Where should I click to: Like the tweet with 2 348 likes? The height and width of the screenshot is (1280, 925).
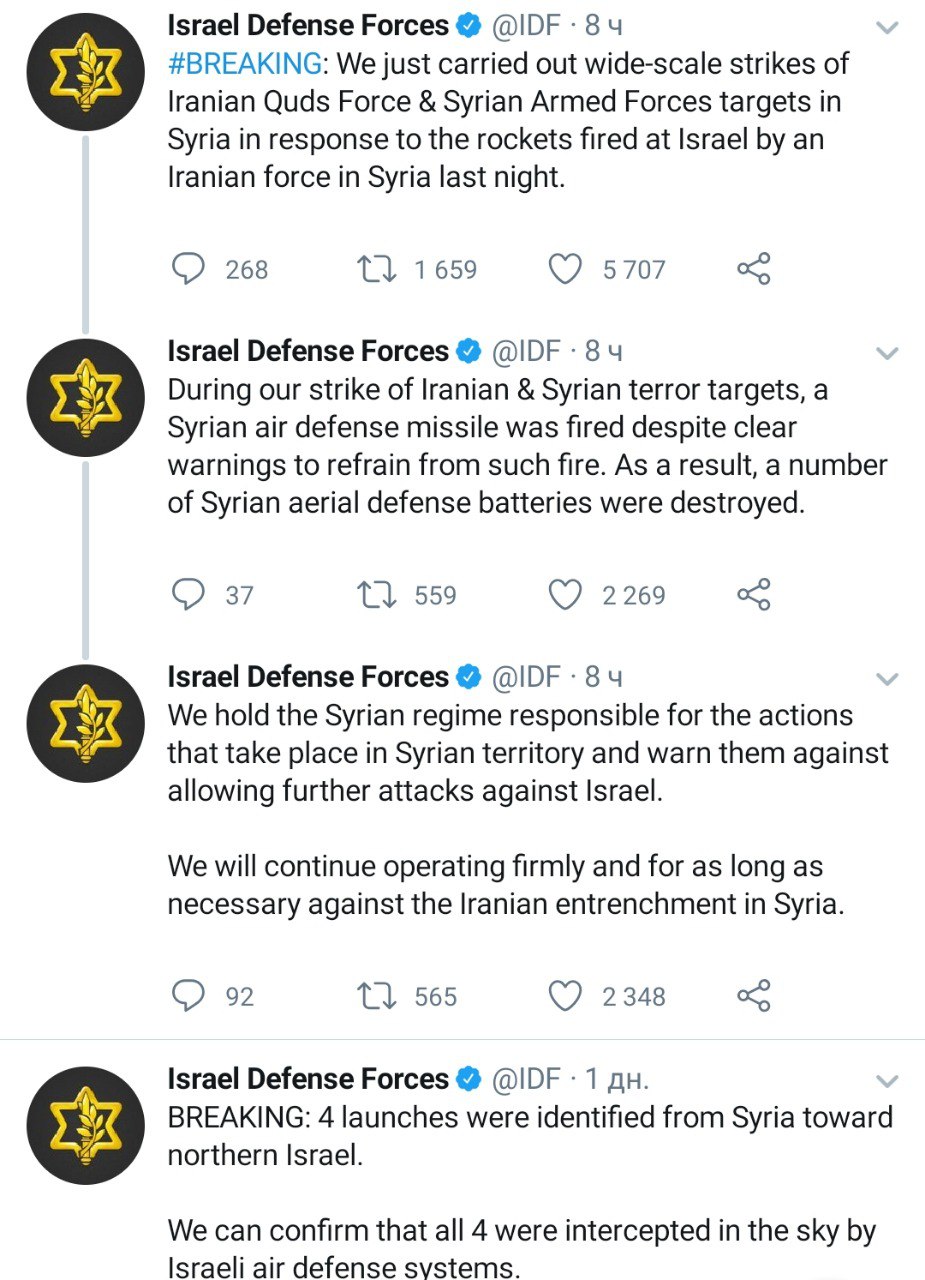(567, 996)
